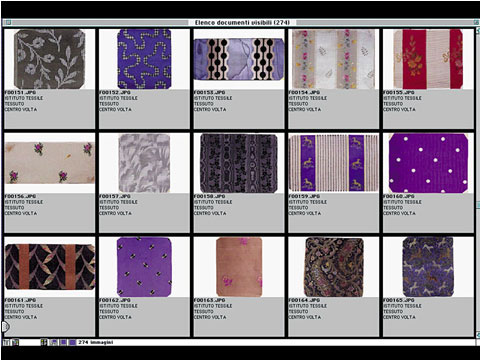Open the F00165.JPG purple horses fabric thumbnail
Screen dimensions: 480x360
[428, 267]
